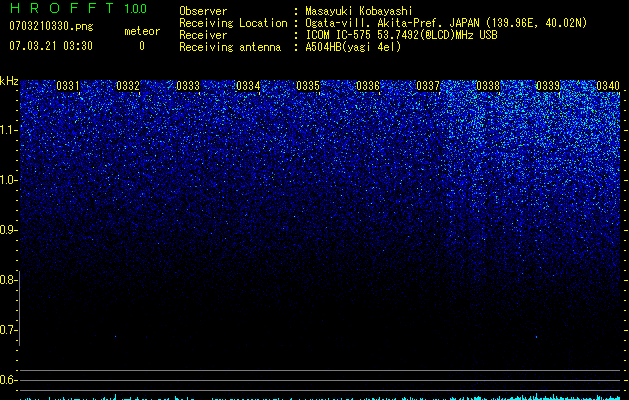Click the 0333 time marker
The height and width of the screenshot is (400, 629).
pos(188,86)
